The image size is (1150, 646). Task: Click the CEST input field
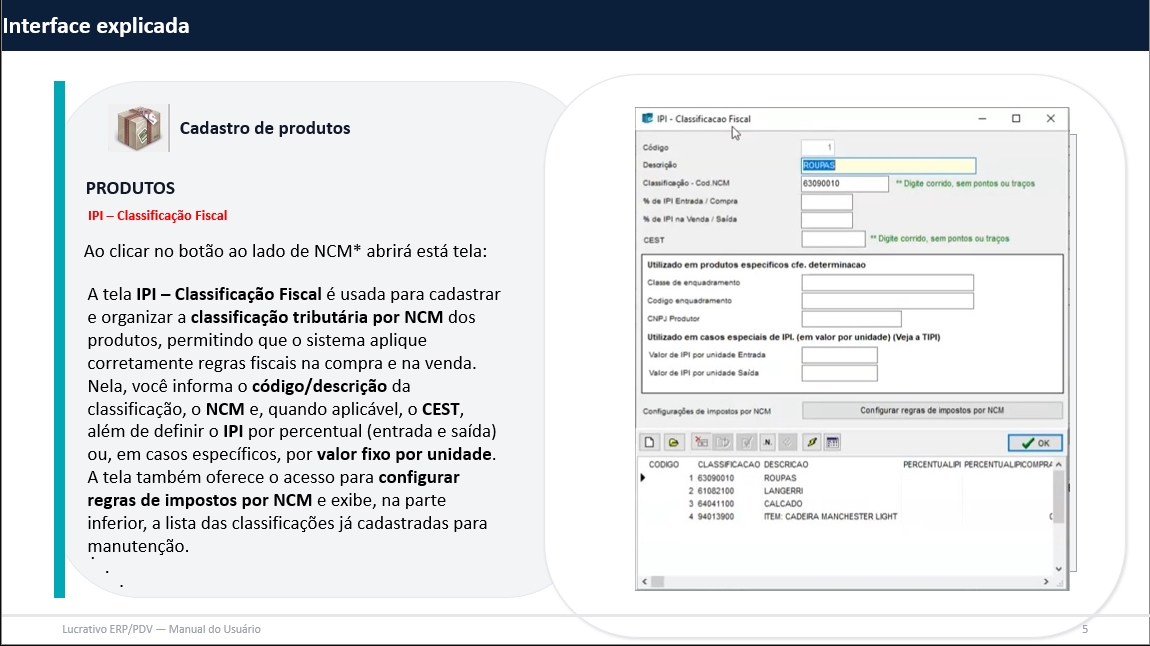(833, 239)
